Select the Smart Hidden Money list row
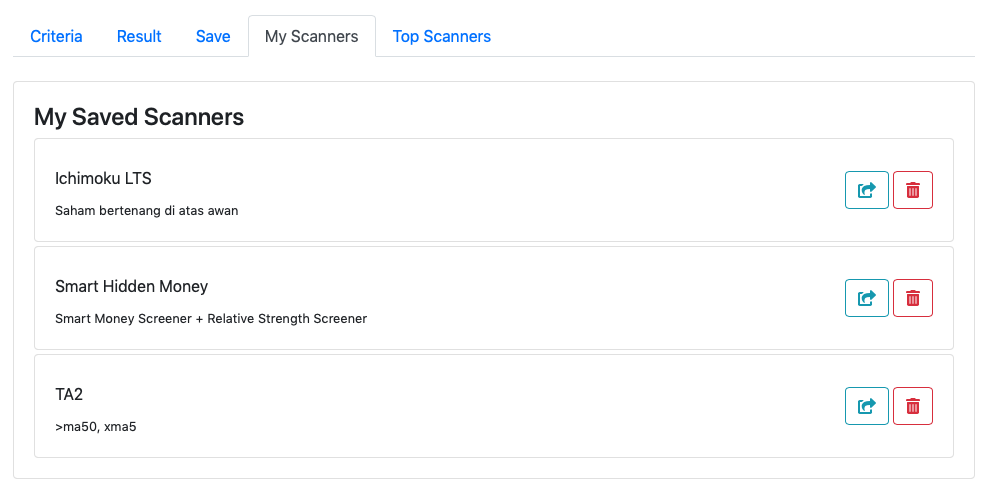Screen dimensions: 991x493 494,298
